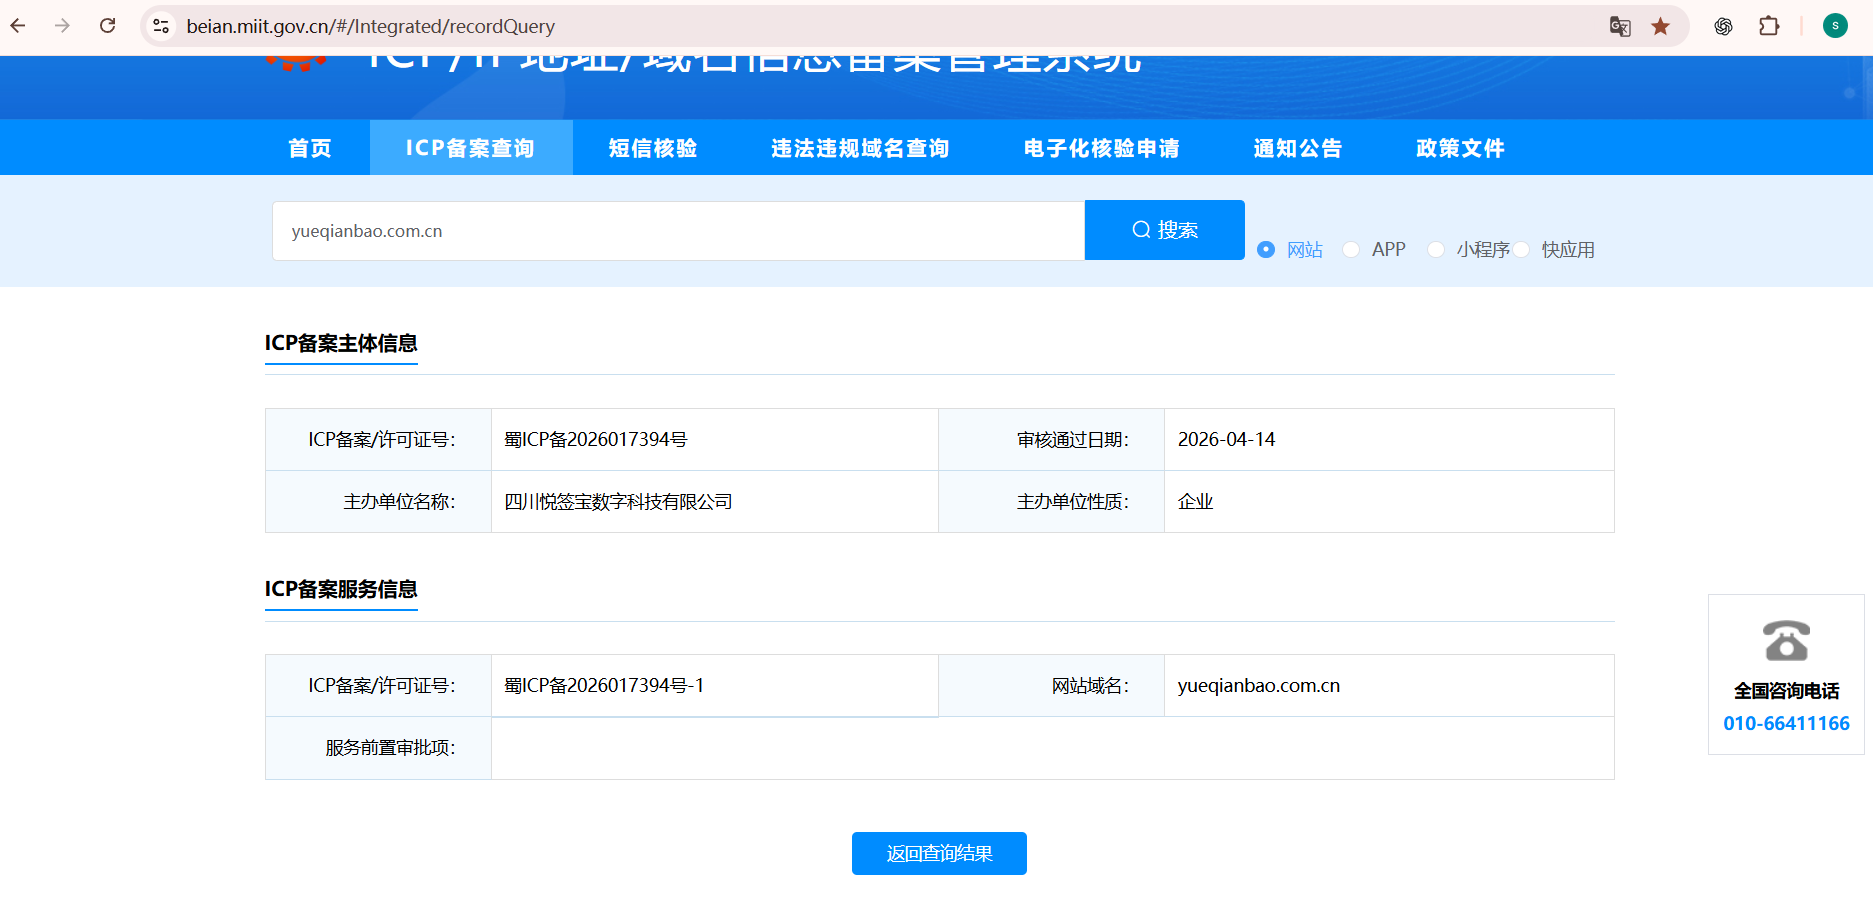Click the hotline number 010-66411166
The width and height of the screenshot is (1873, 922).
[x=1786, y=723]
